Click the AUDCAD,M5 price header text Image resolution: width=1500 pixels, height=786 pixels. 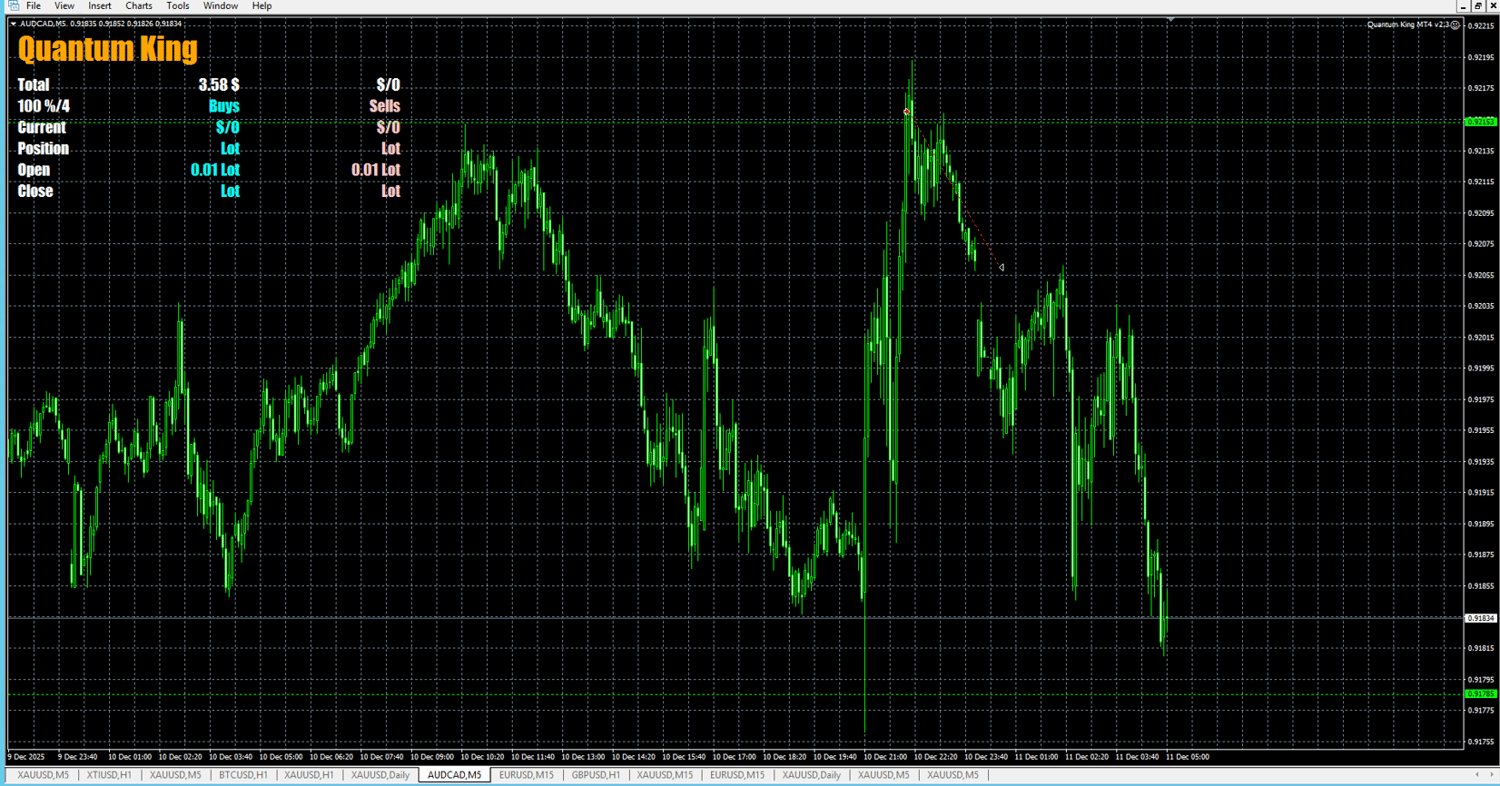click(101, 23)
